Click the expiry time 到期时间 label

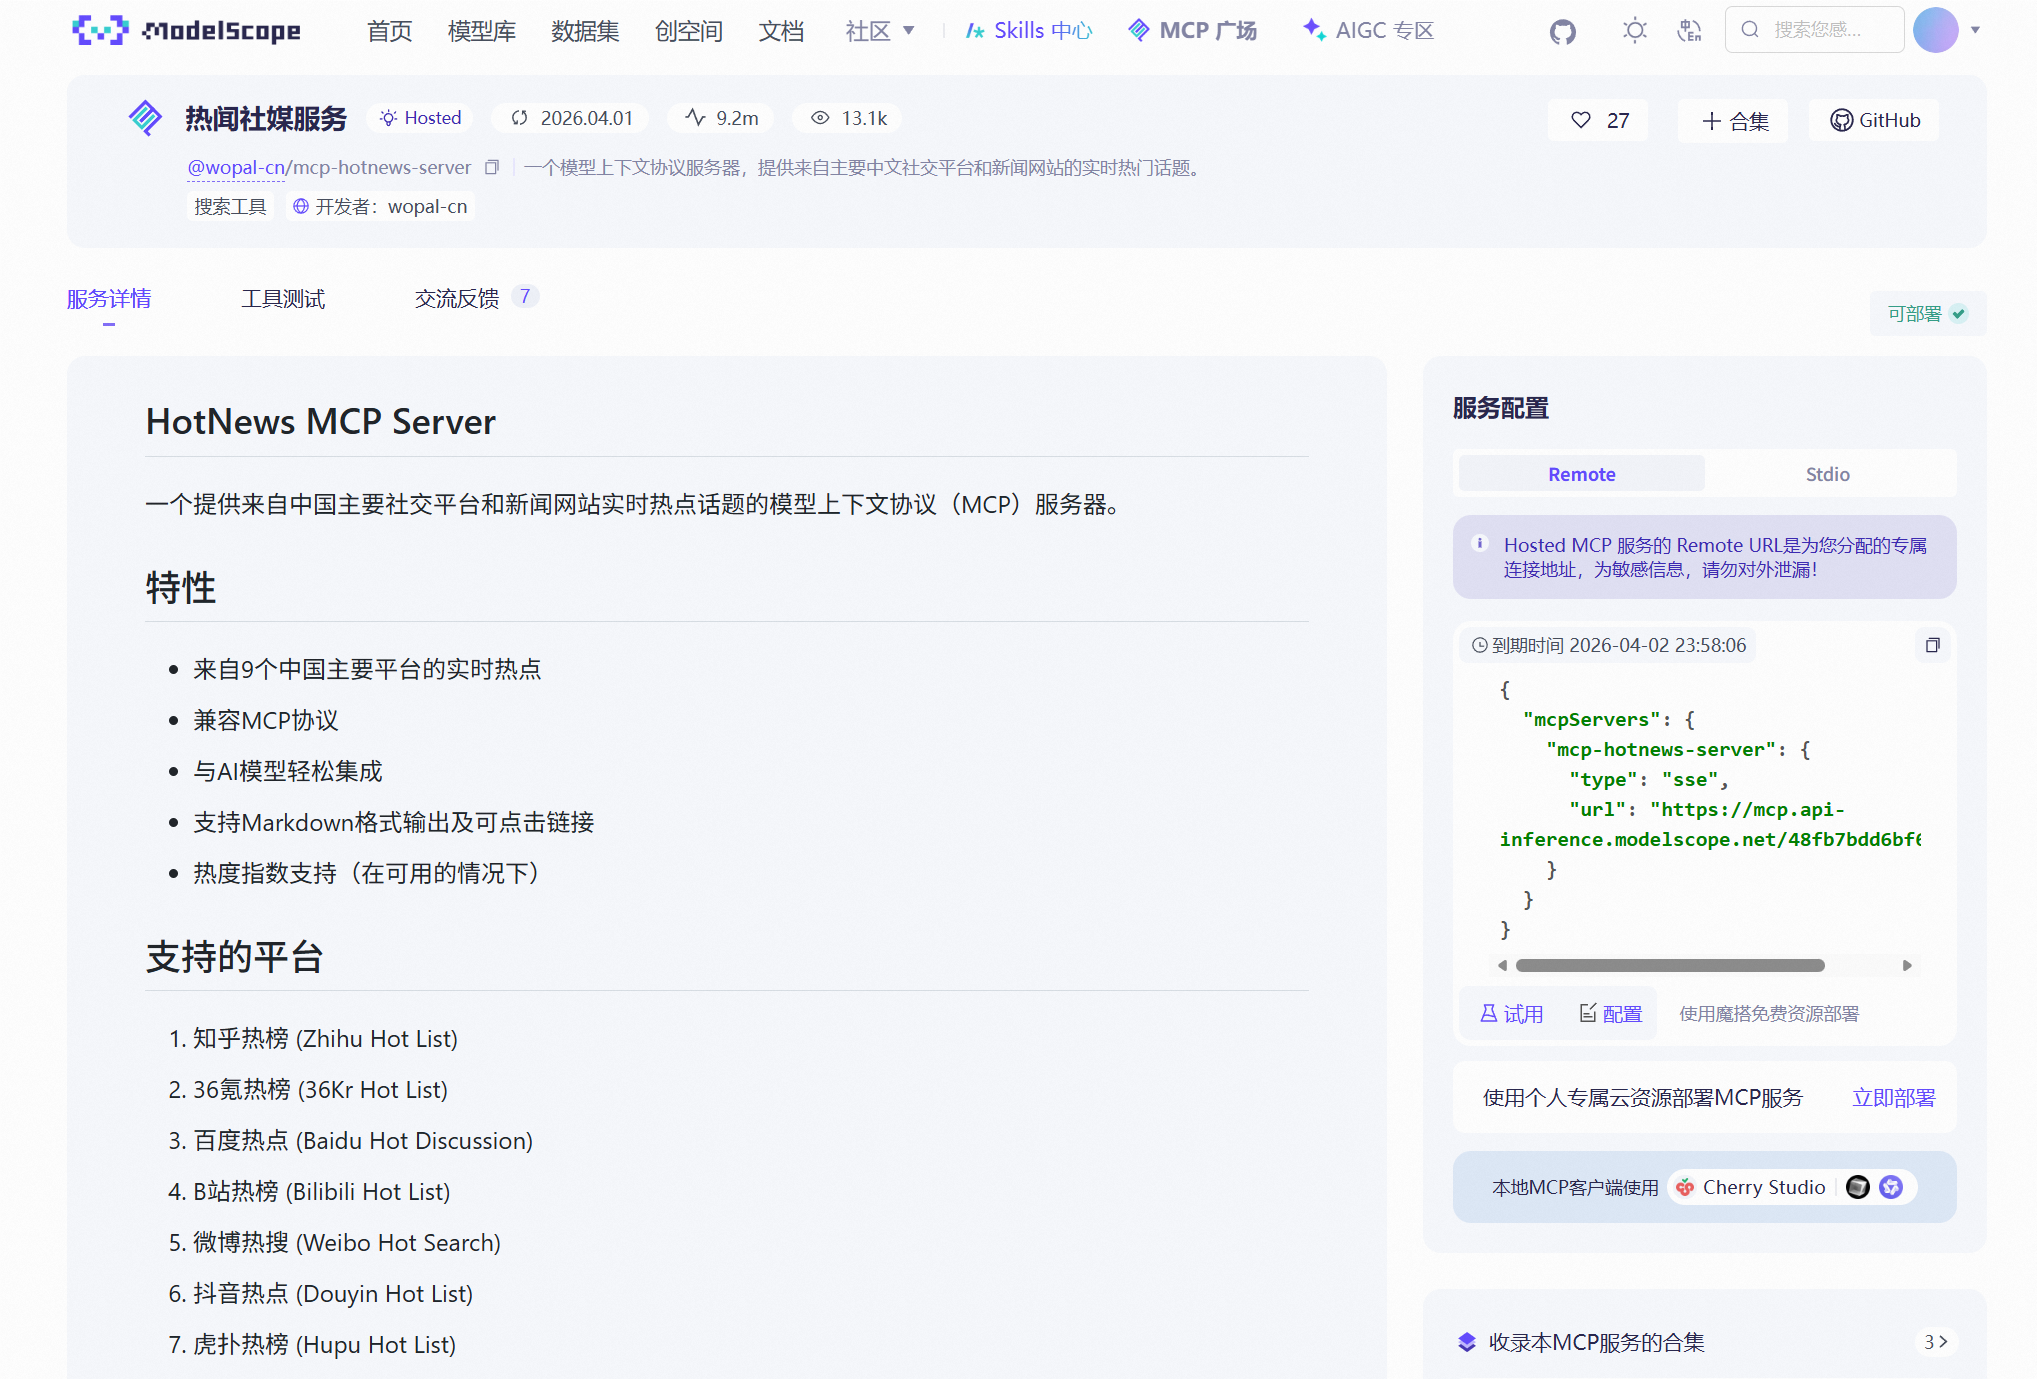point(1609,646)
